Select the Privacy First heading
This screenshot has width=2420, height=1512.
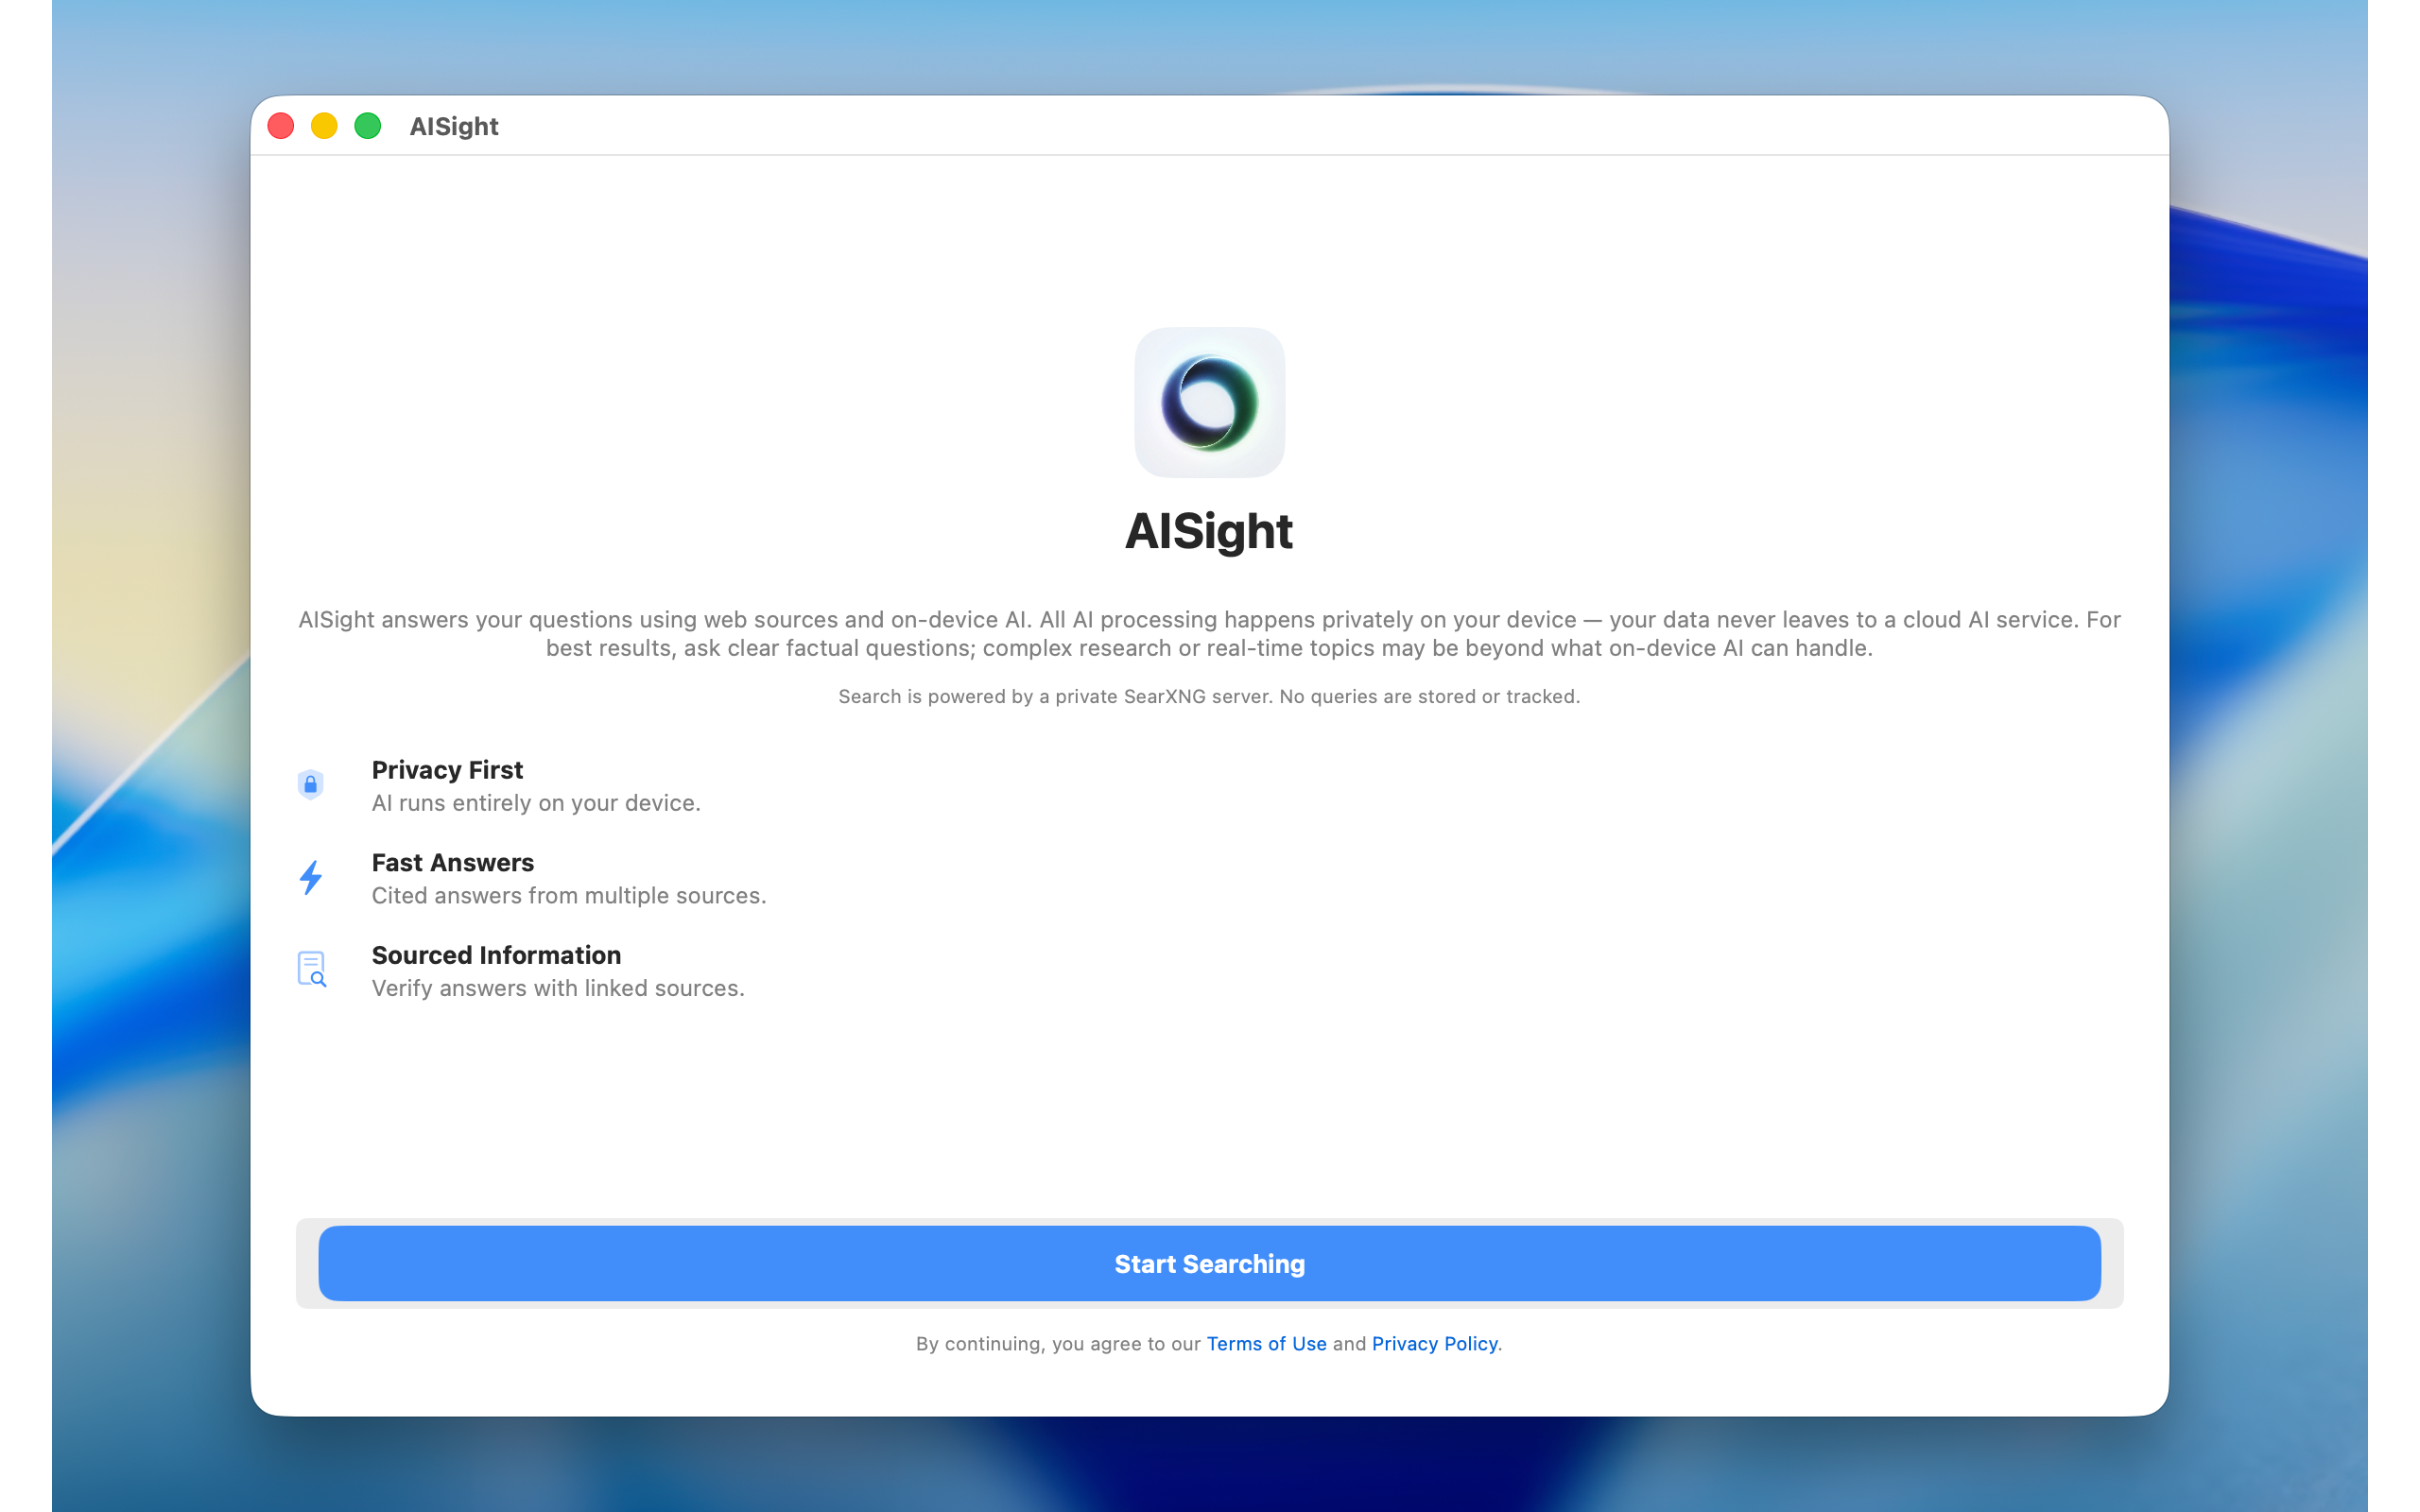[x=447, y=770]
